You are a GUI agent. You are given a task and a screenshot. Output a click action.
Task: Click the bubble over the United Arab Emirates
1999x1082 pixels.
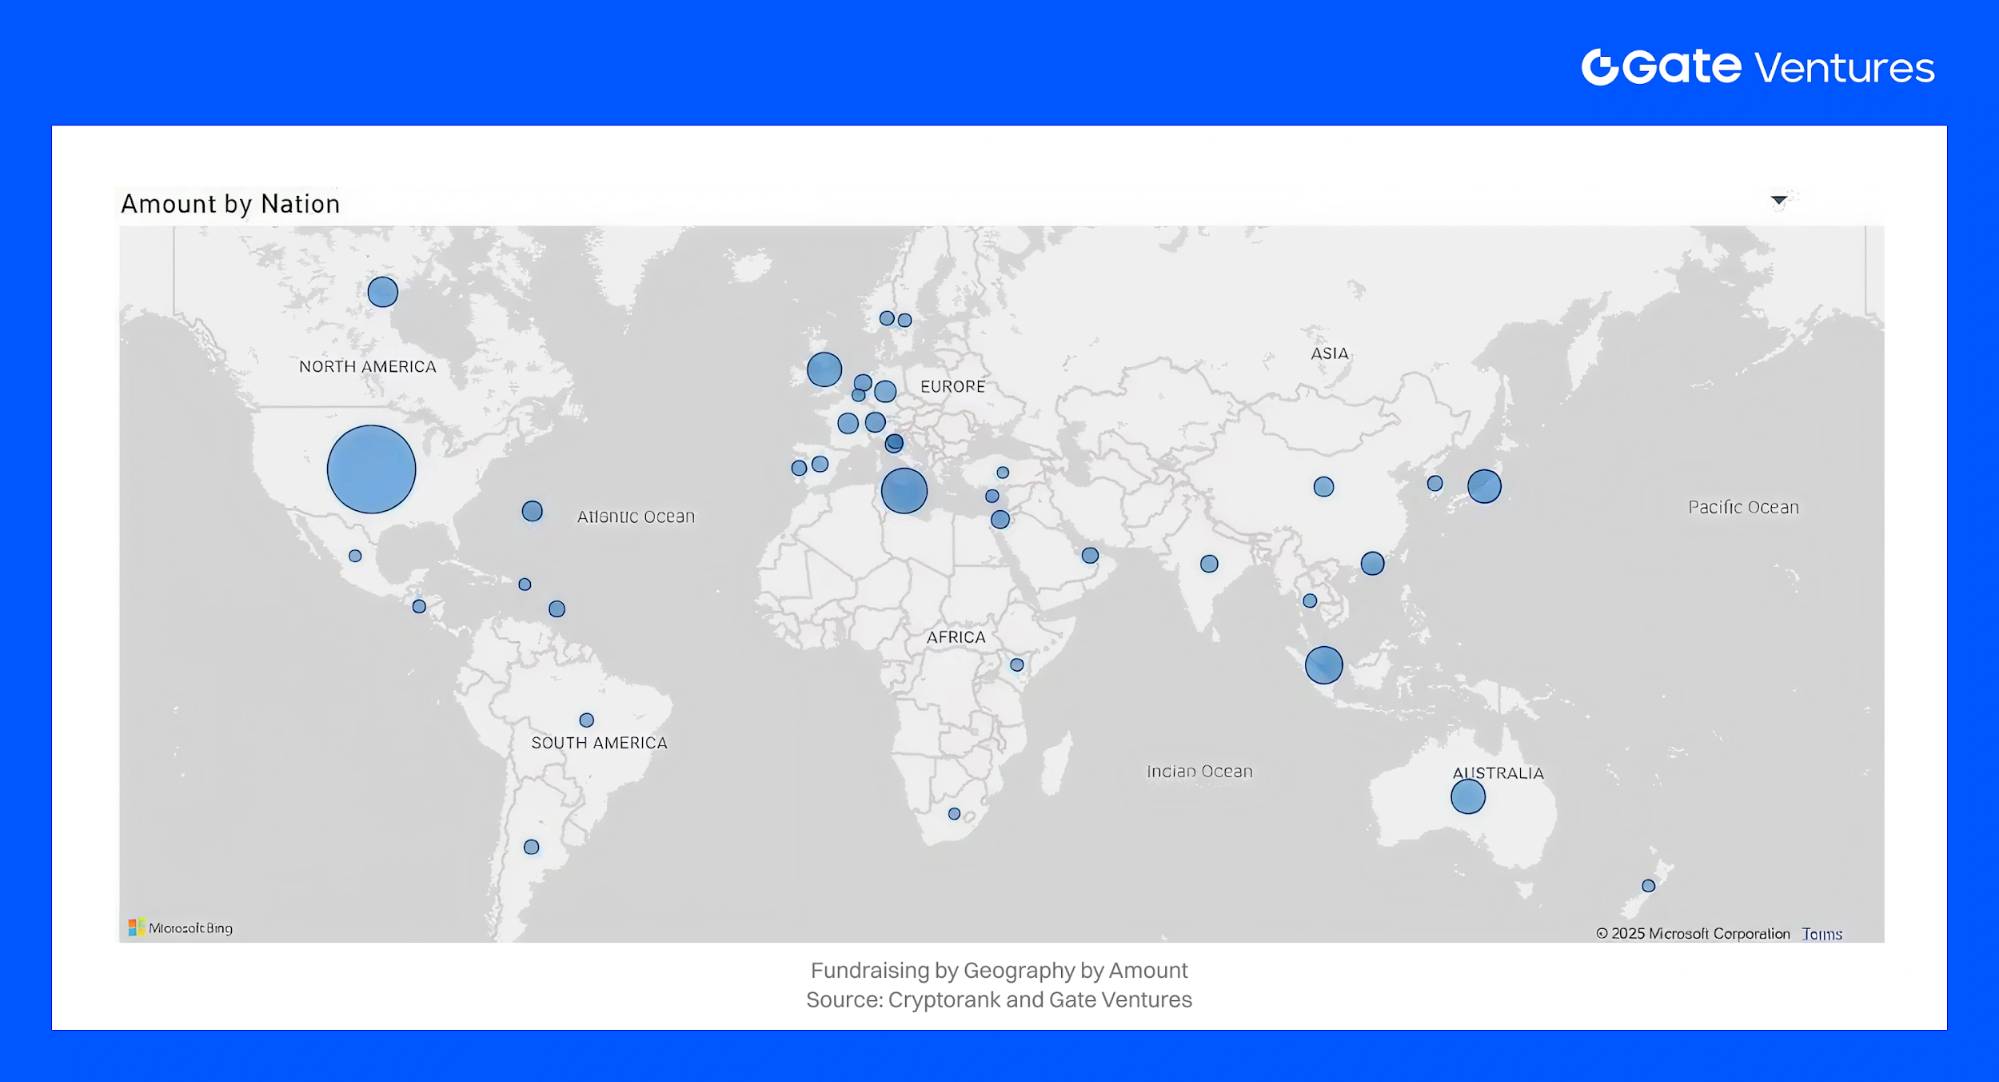pyautogui.click(x=1090, y=555)
